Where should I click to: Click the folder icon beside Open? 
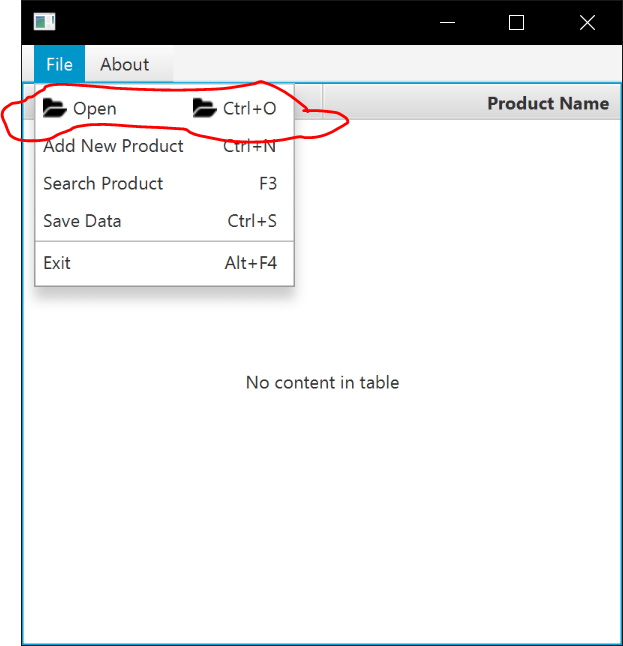coord(54,108)
